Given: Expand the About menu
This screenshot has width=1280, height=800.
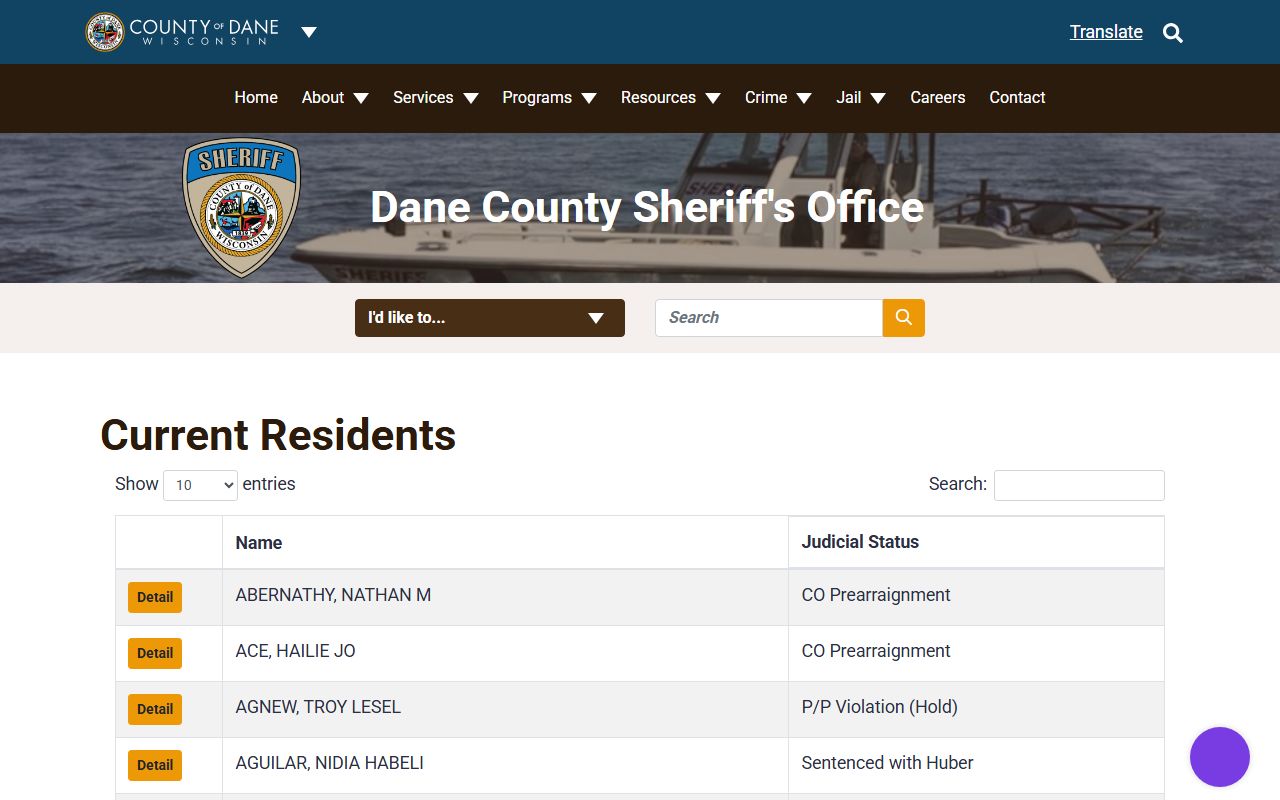Looking at the screenshot, I should [x=335, y=97].
